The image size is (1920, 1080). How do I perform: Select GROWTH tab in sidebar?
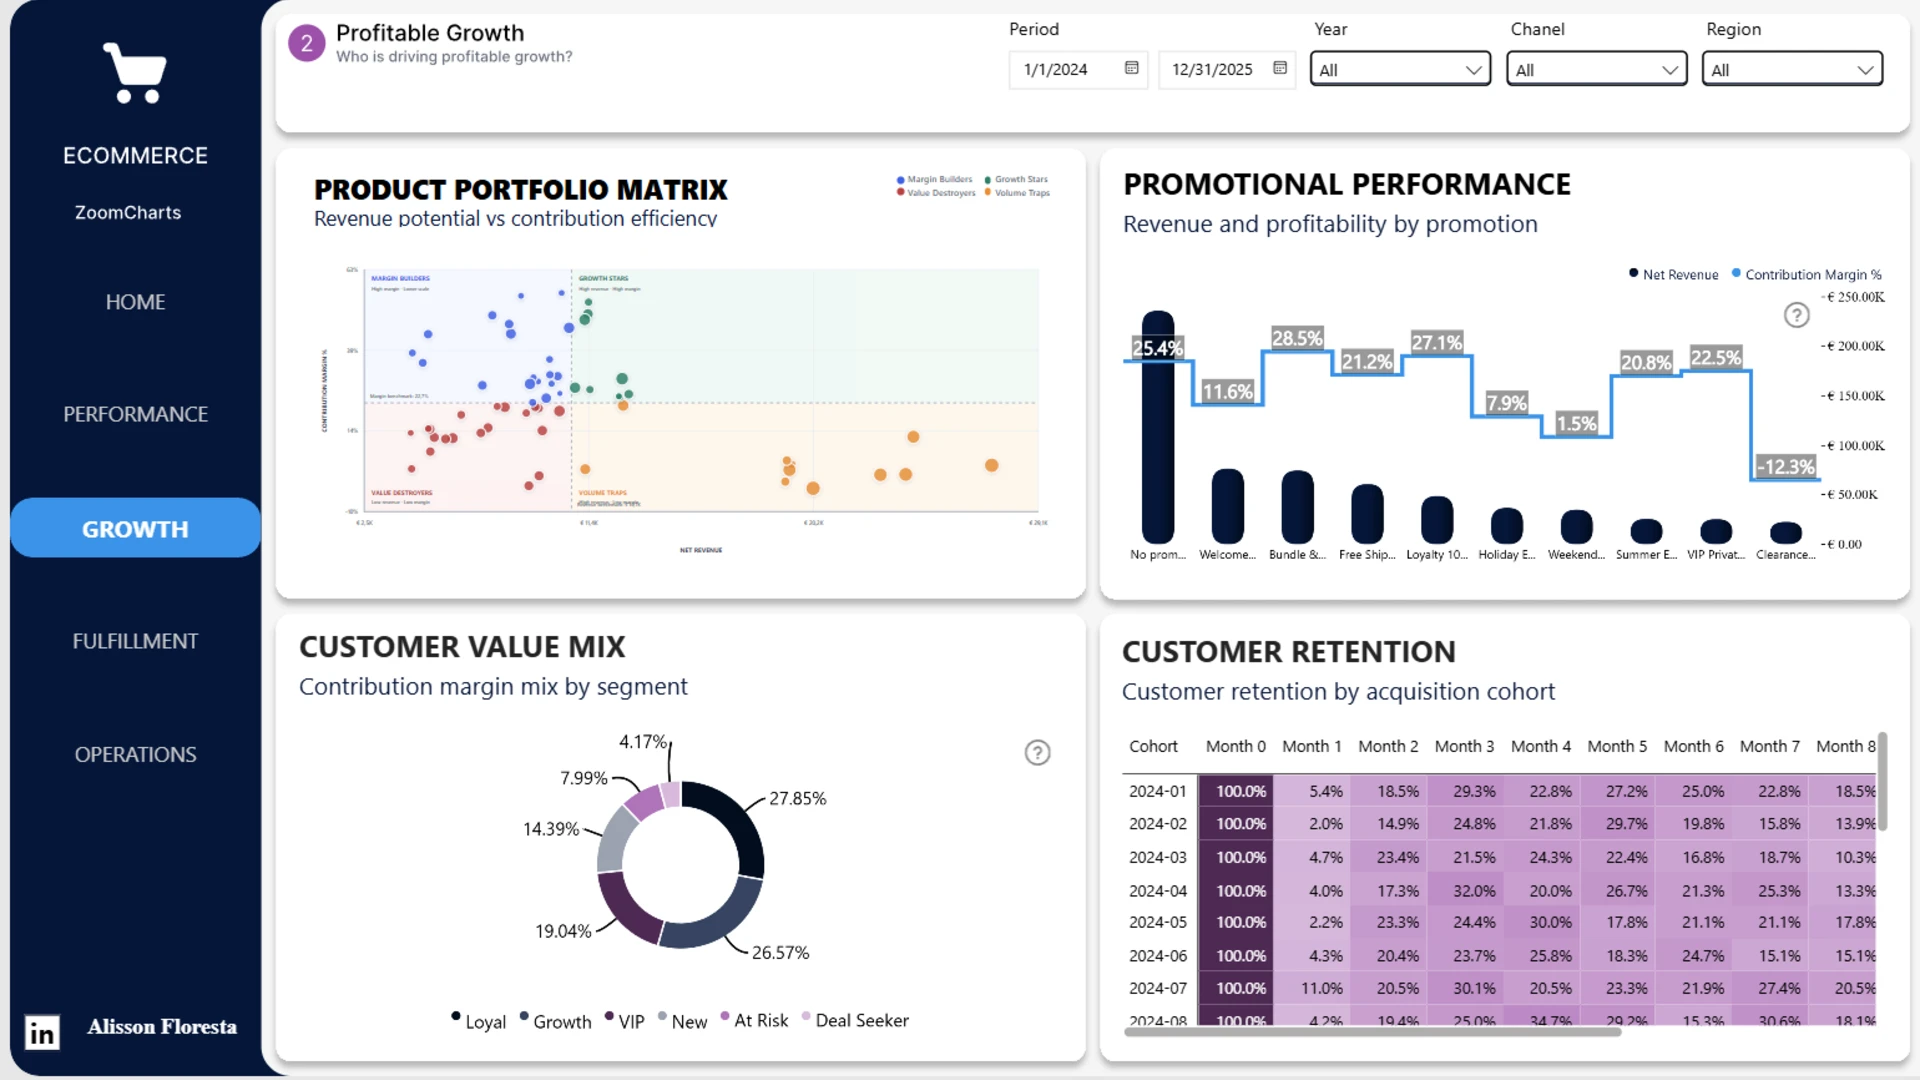click(x=135, y=528)
